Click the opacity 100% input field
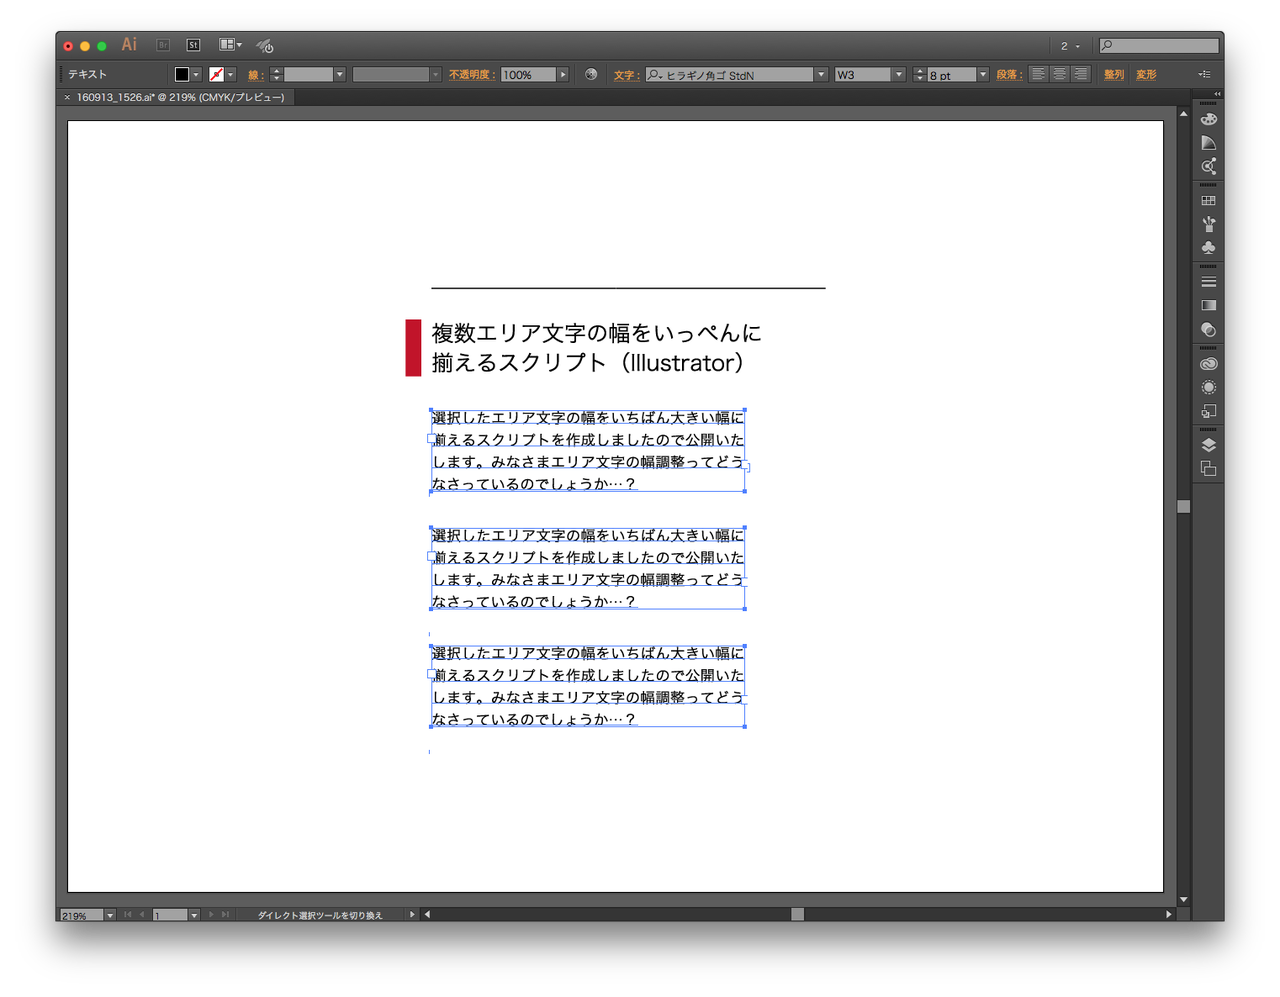 pyautogui.click(x=528, y=75)
